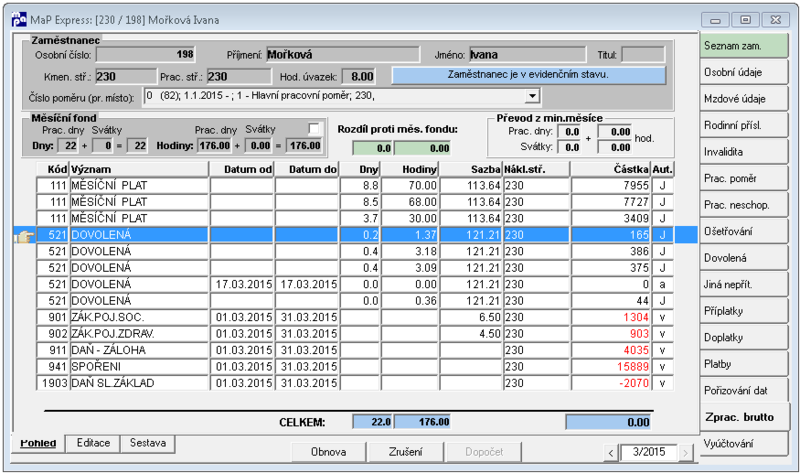Click the MaP Express app icon in title bar
The height and width of the screenshot is (473, 800).
19,19
